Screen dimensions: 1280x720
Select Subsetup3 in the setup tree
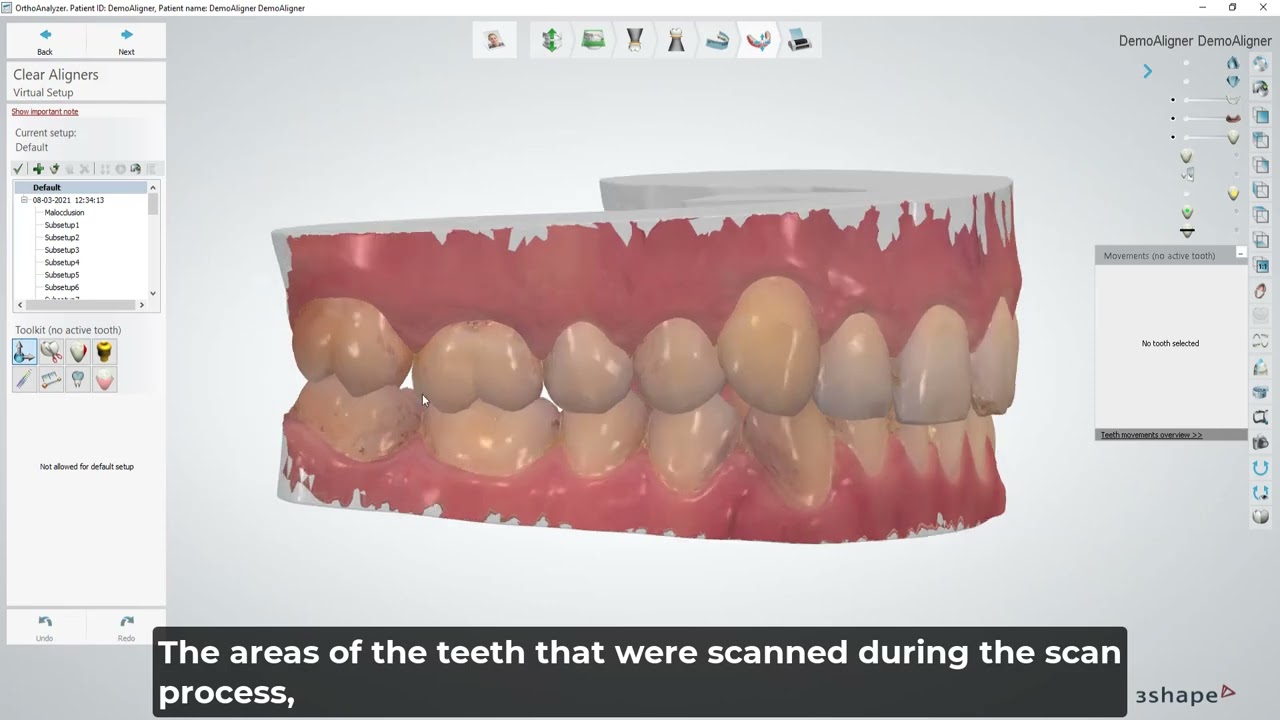point(62,250)
